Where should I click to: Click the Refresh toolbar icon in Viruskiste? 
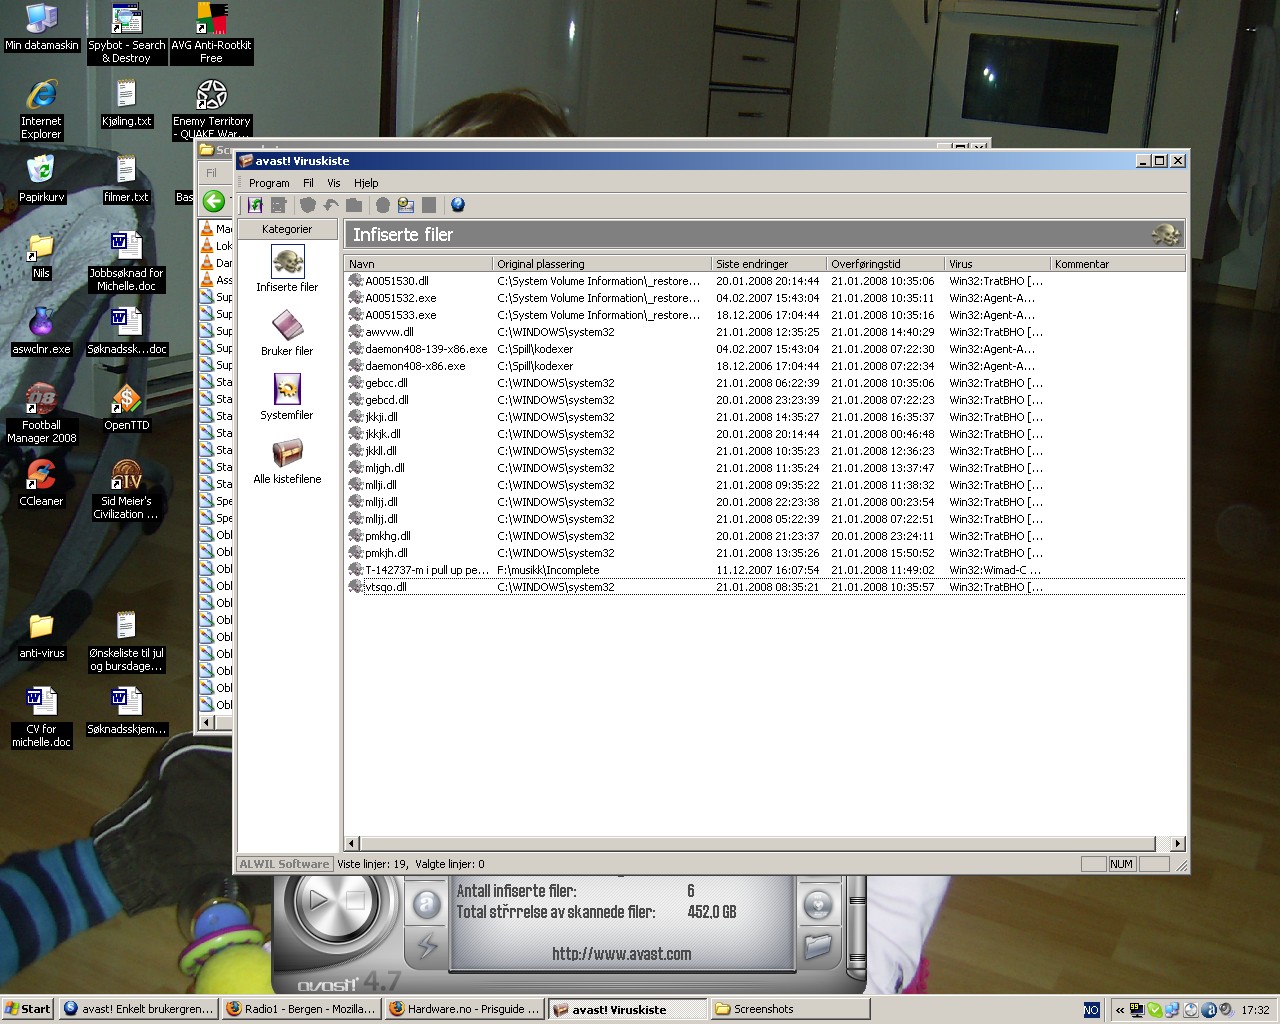click(255, 205)
